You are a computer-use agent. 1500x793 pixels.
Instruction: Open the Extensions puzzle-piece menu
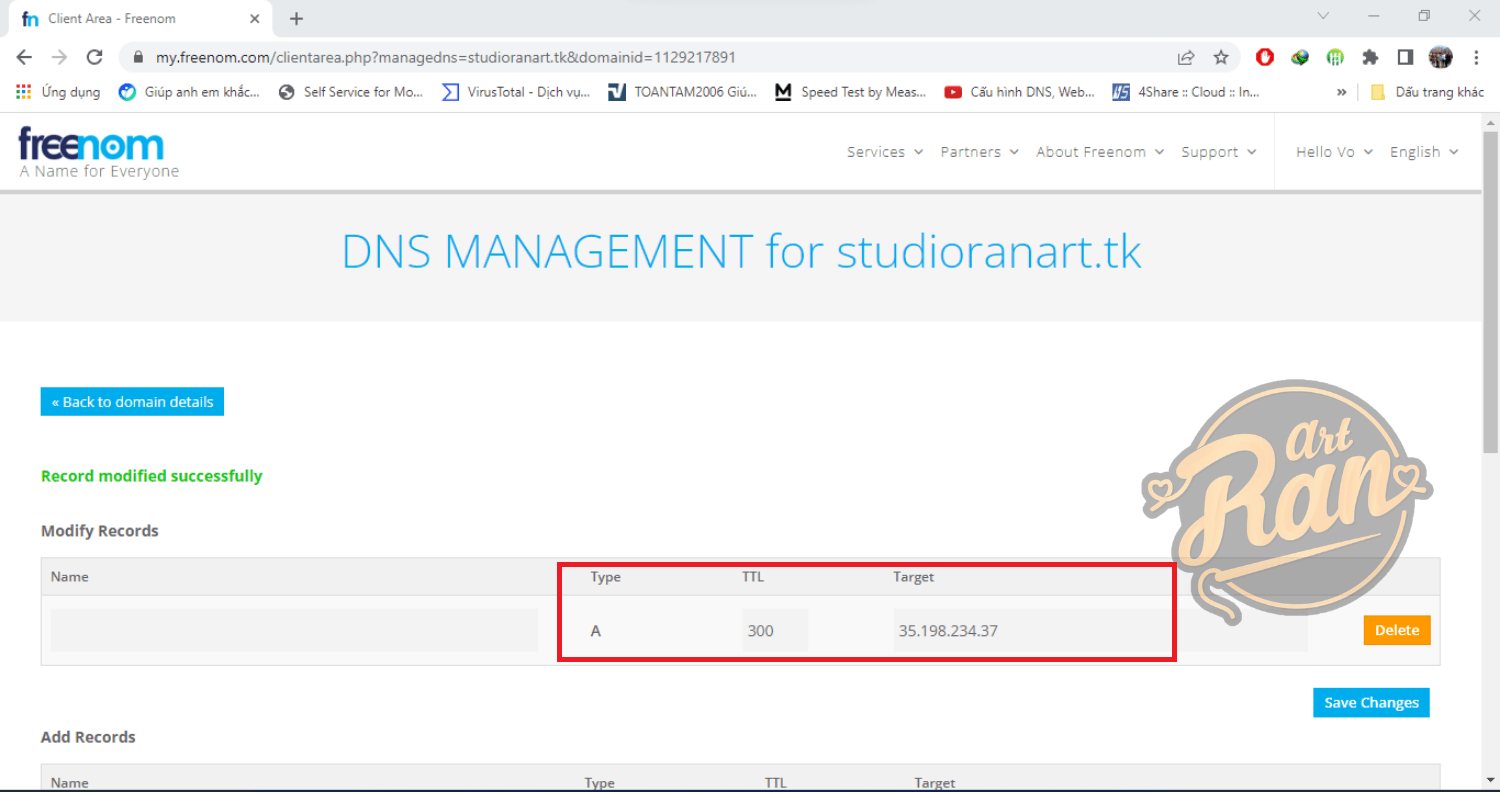point(1370,57)
